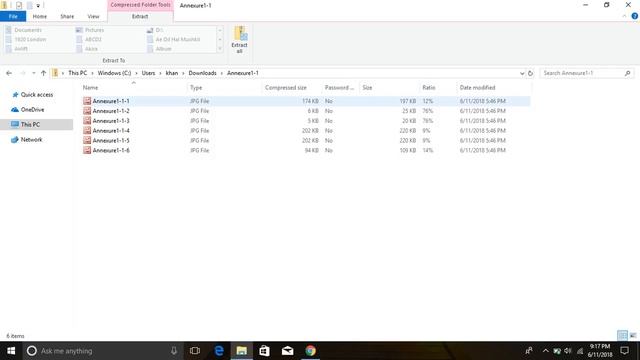The height and width of the screenshot is (360, 640).
Task: Click khan in the address path
Action: (172, 73)
